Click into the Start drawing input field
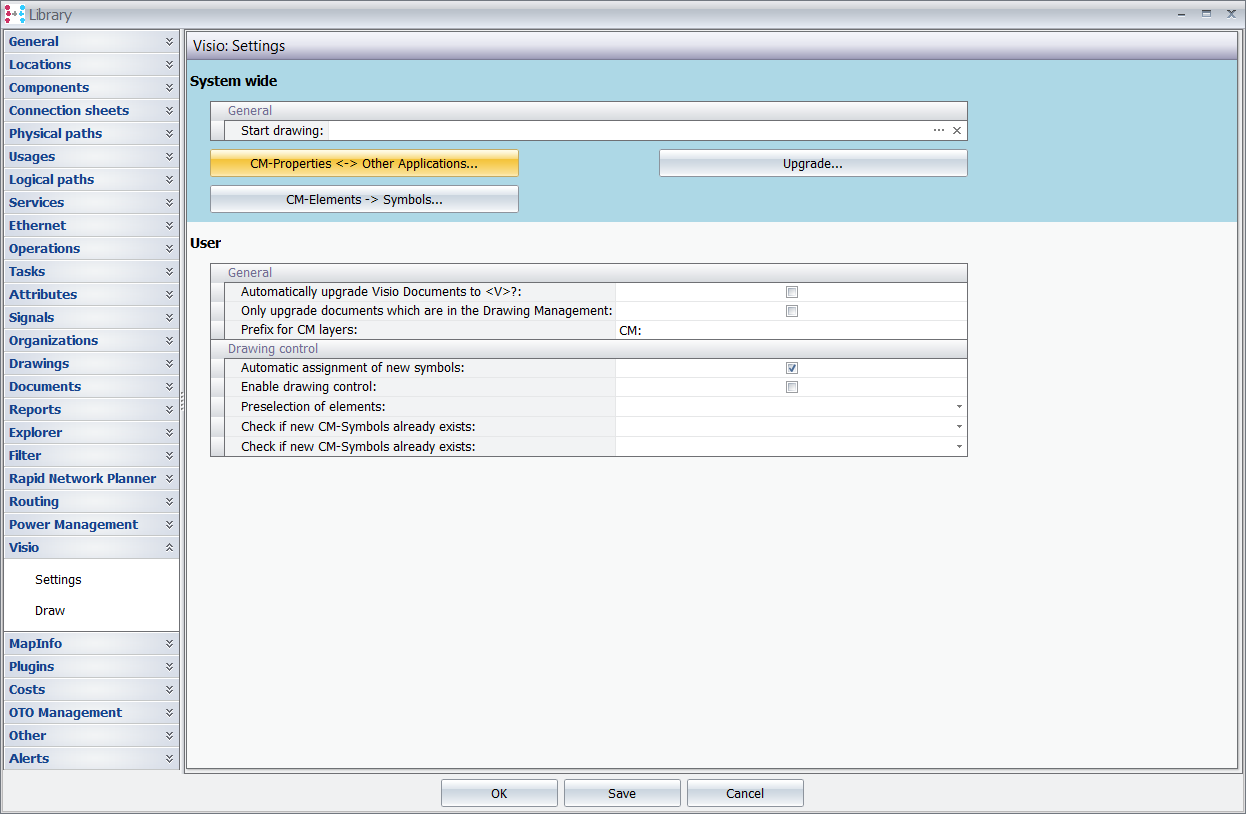The image size is (1246, 814). coord(628,131)
